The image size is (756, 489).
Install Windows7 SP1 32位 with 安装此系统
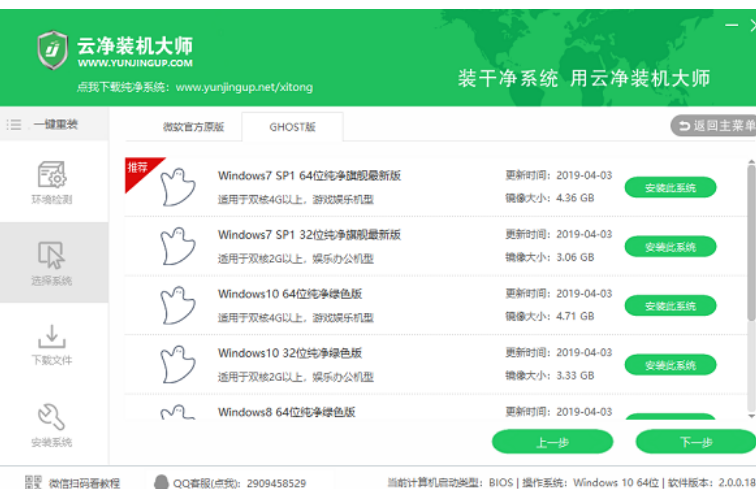coord(670,247)
